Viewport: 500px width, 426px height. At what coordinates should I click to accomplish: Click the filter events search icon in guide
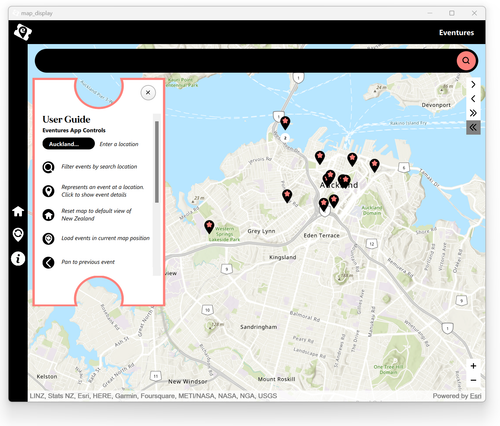tap(48, 167)
